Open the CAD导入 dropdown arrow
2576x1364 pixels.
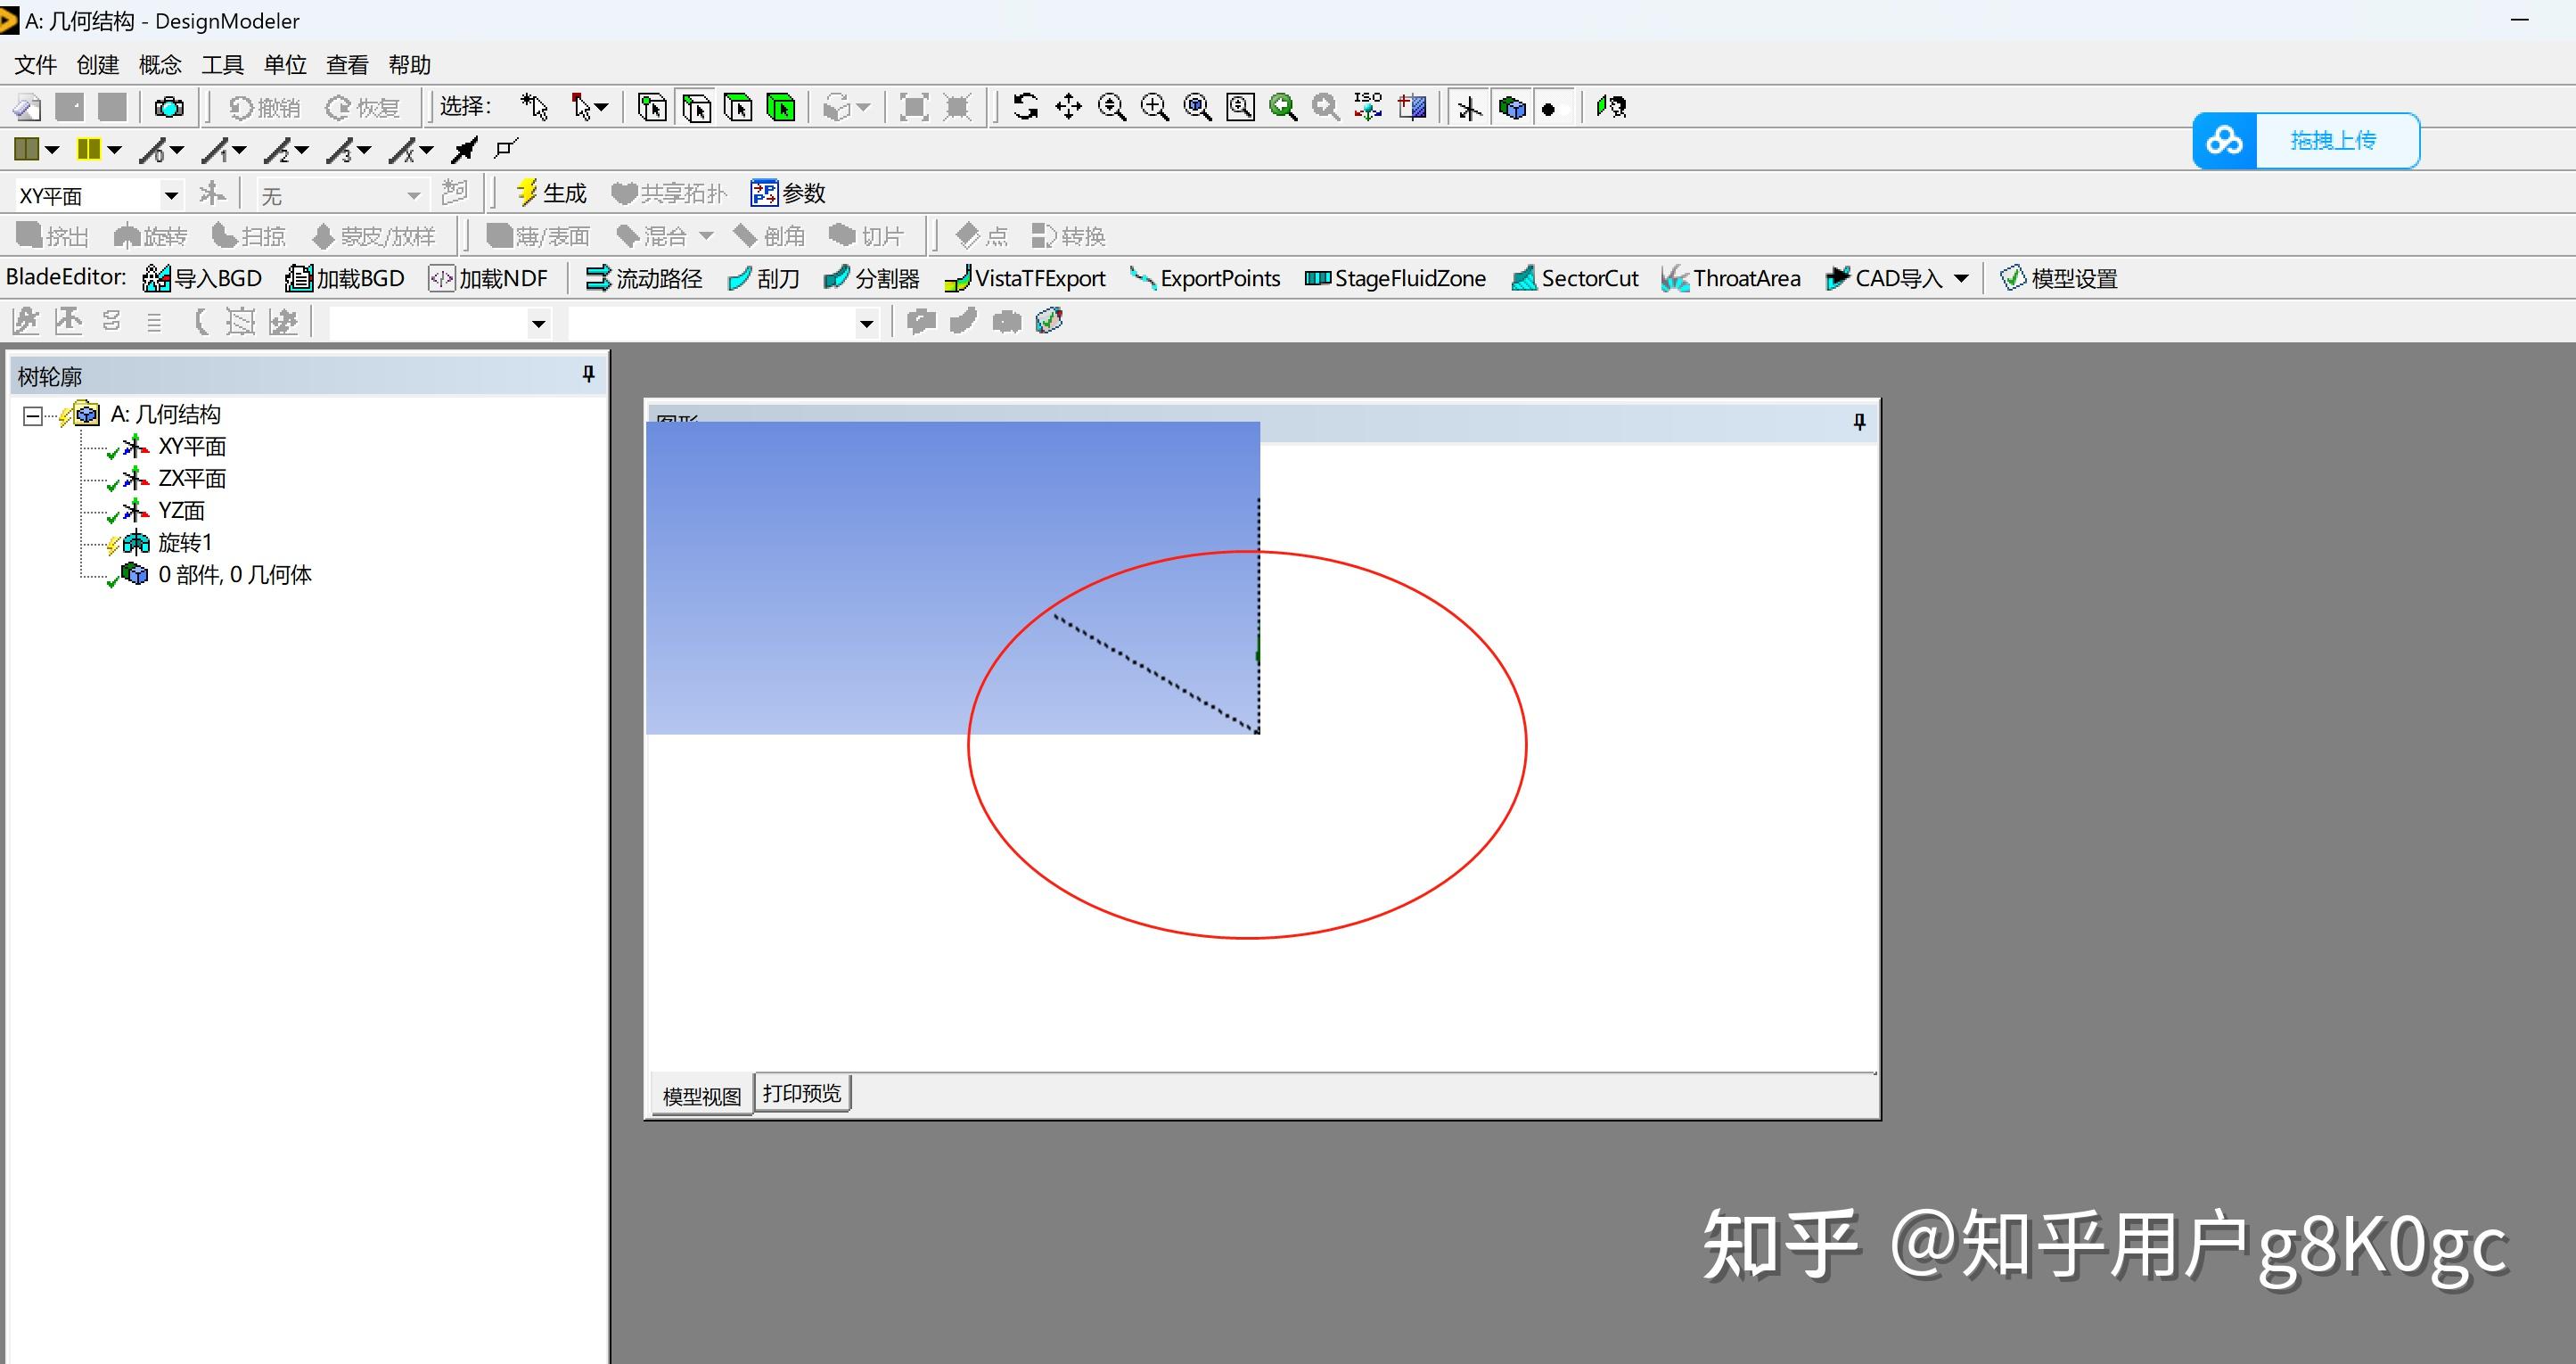tap(1961, 278)
